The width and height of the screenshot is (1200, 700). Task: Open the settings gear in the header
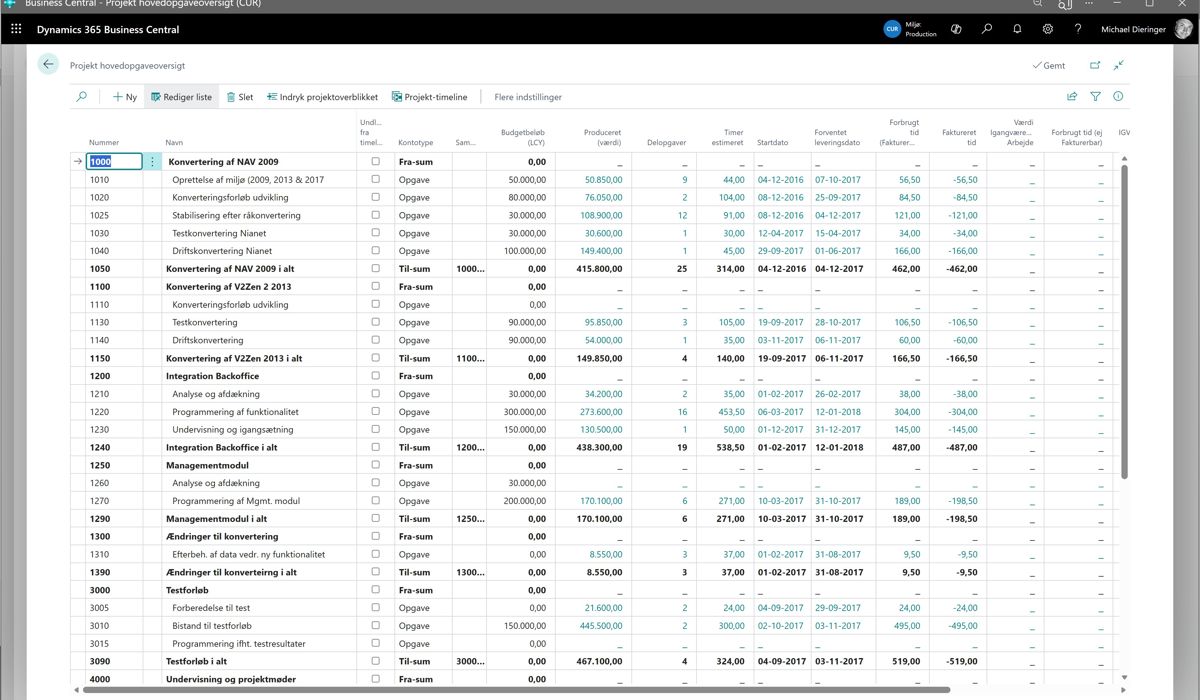coord(1047,29)
